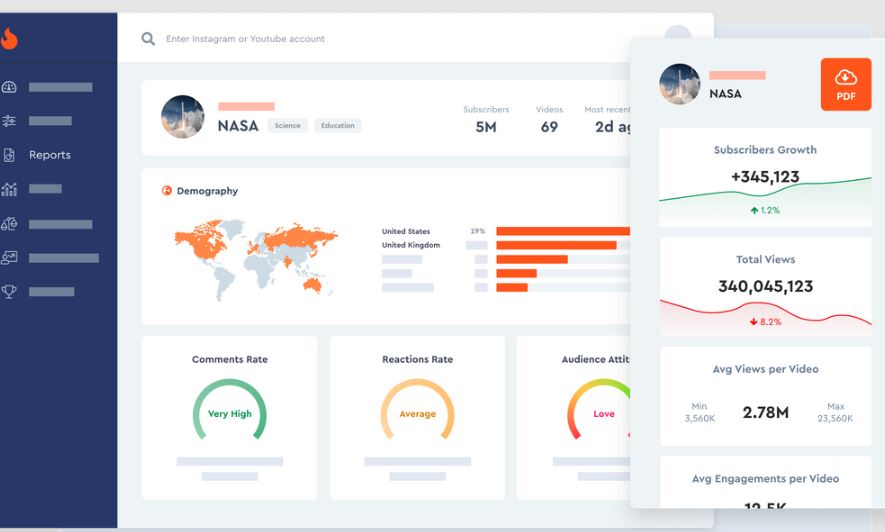Screen dimensions: 885x532
Task: Click the 19% percentage for United States
Action: pyautogui.click(x=477, y=231)
